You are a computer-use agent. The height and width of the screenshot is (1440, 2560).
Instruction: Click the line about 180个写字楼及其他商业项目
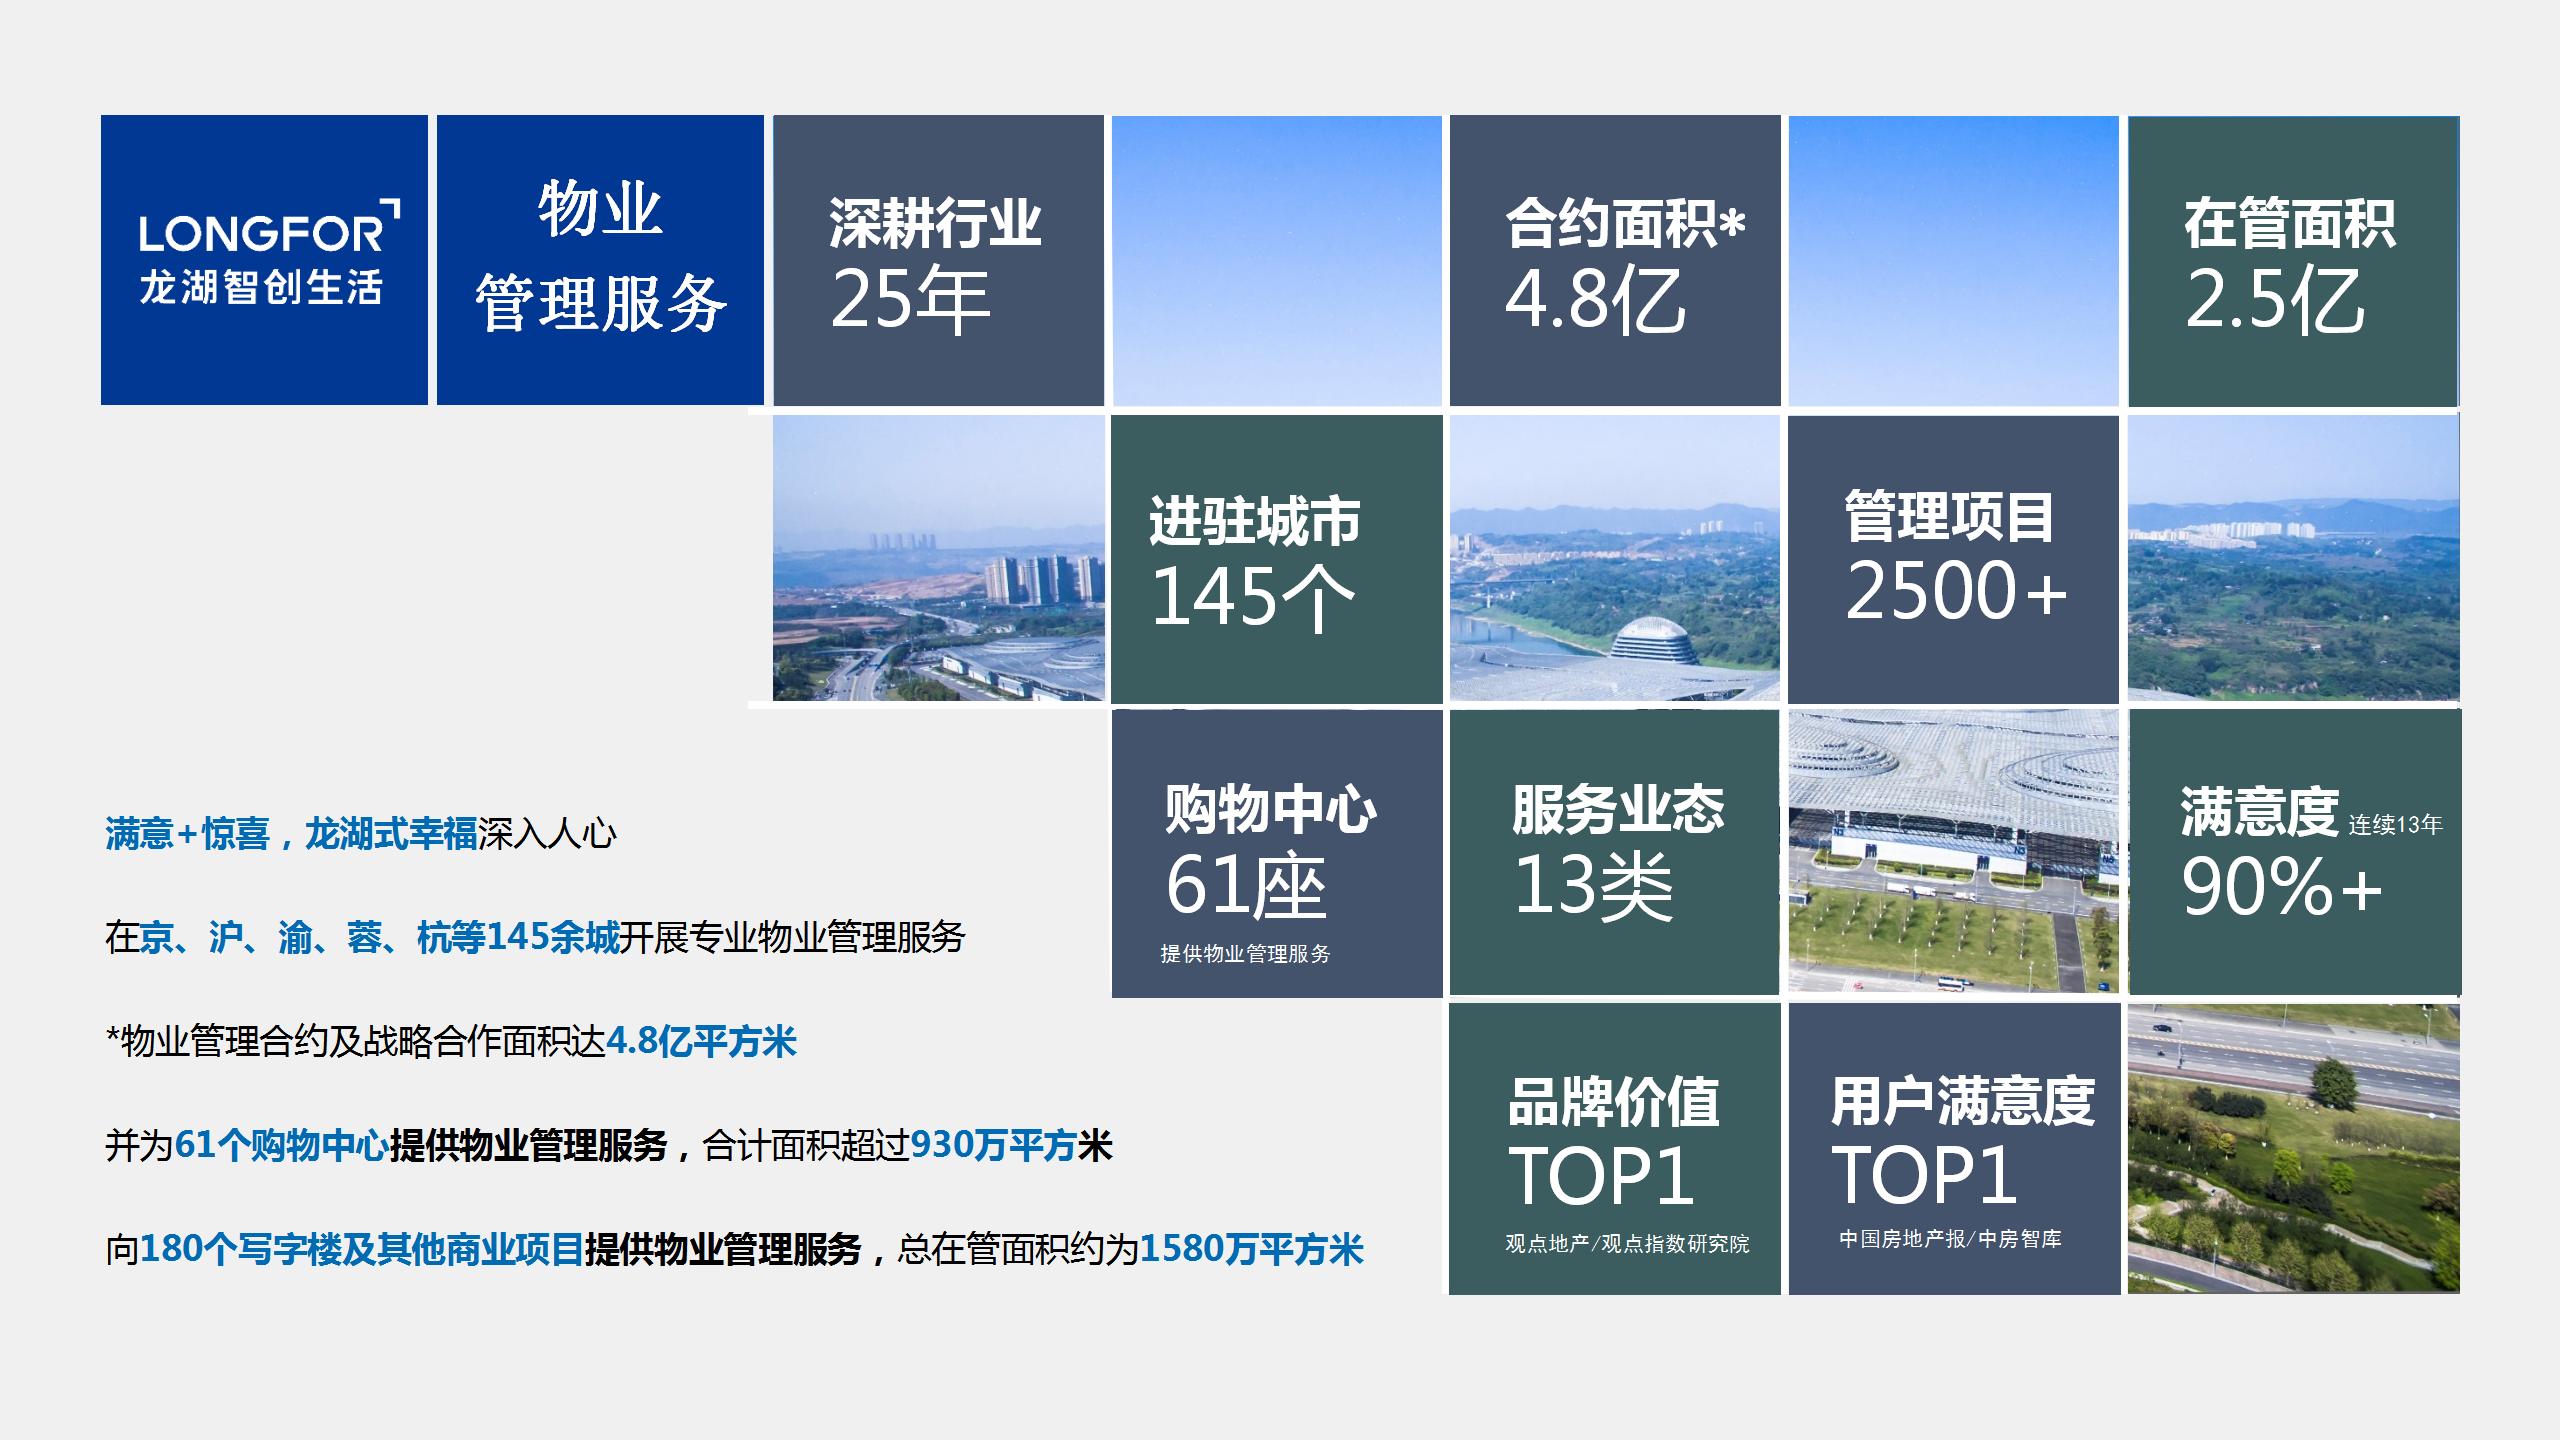[x=734, y=1249]
